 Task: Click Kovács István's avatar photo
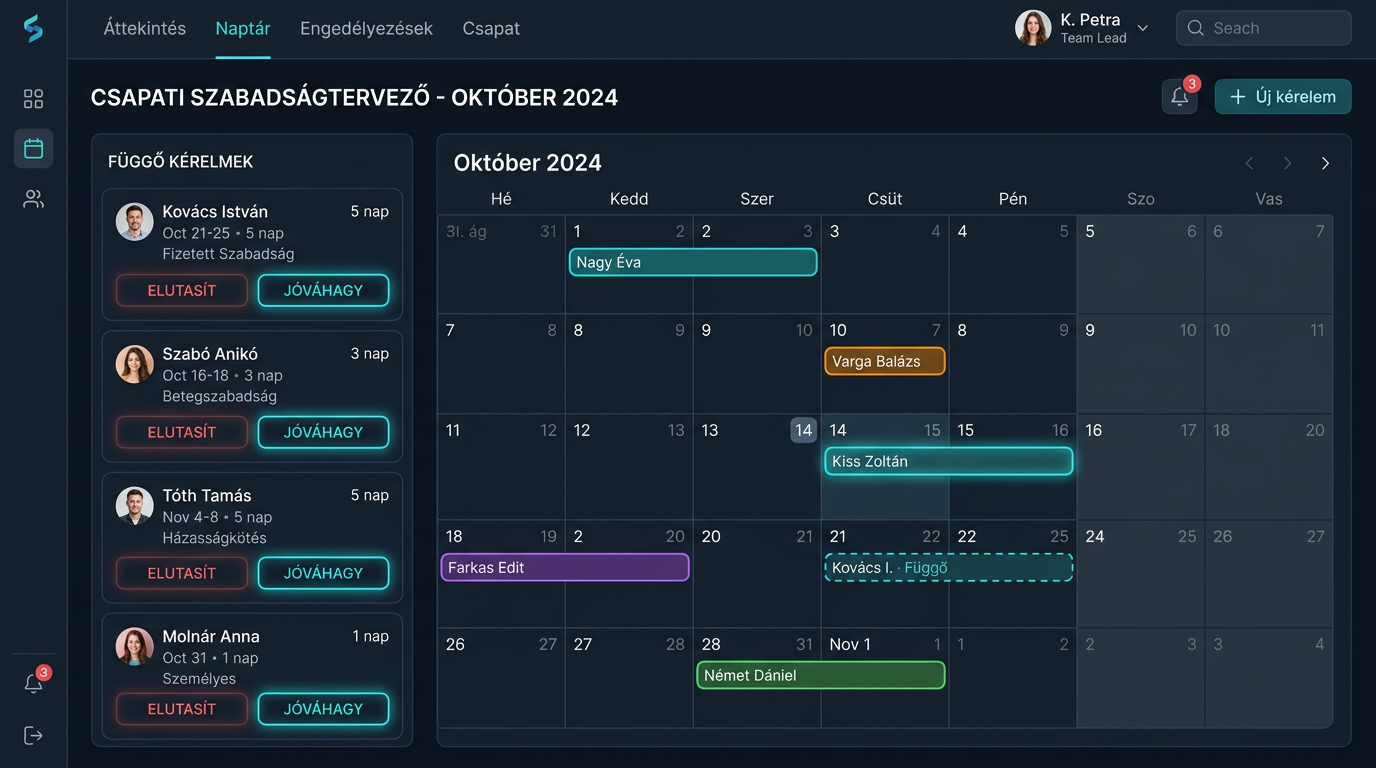(134, 222)
